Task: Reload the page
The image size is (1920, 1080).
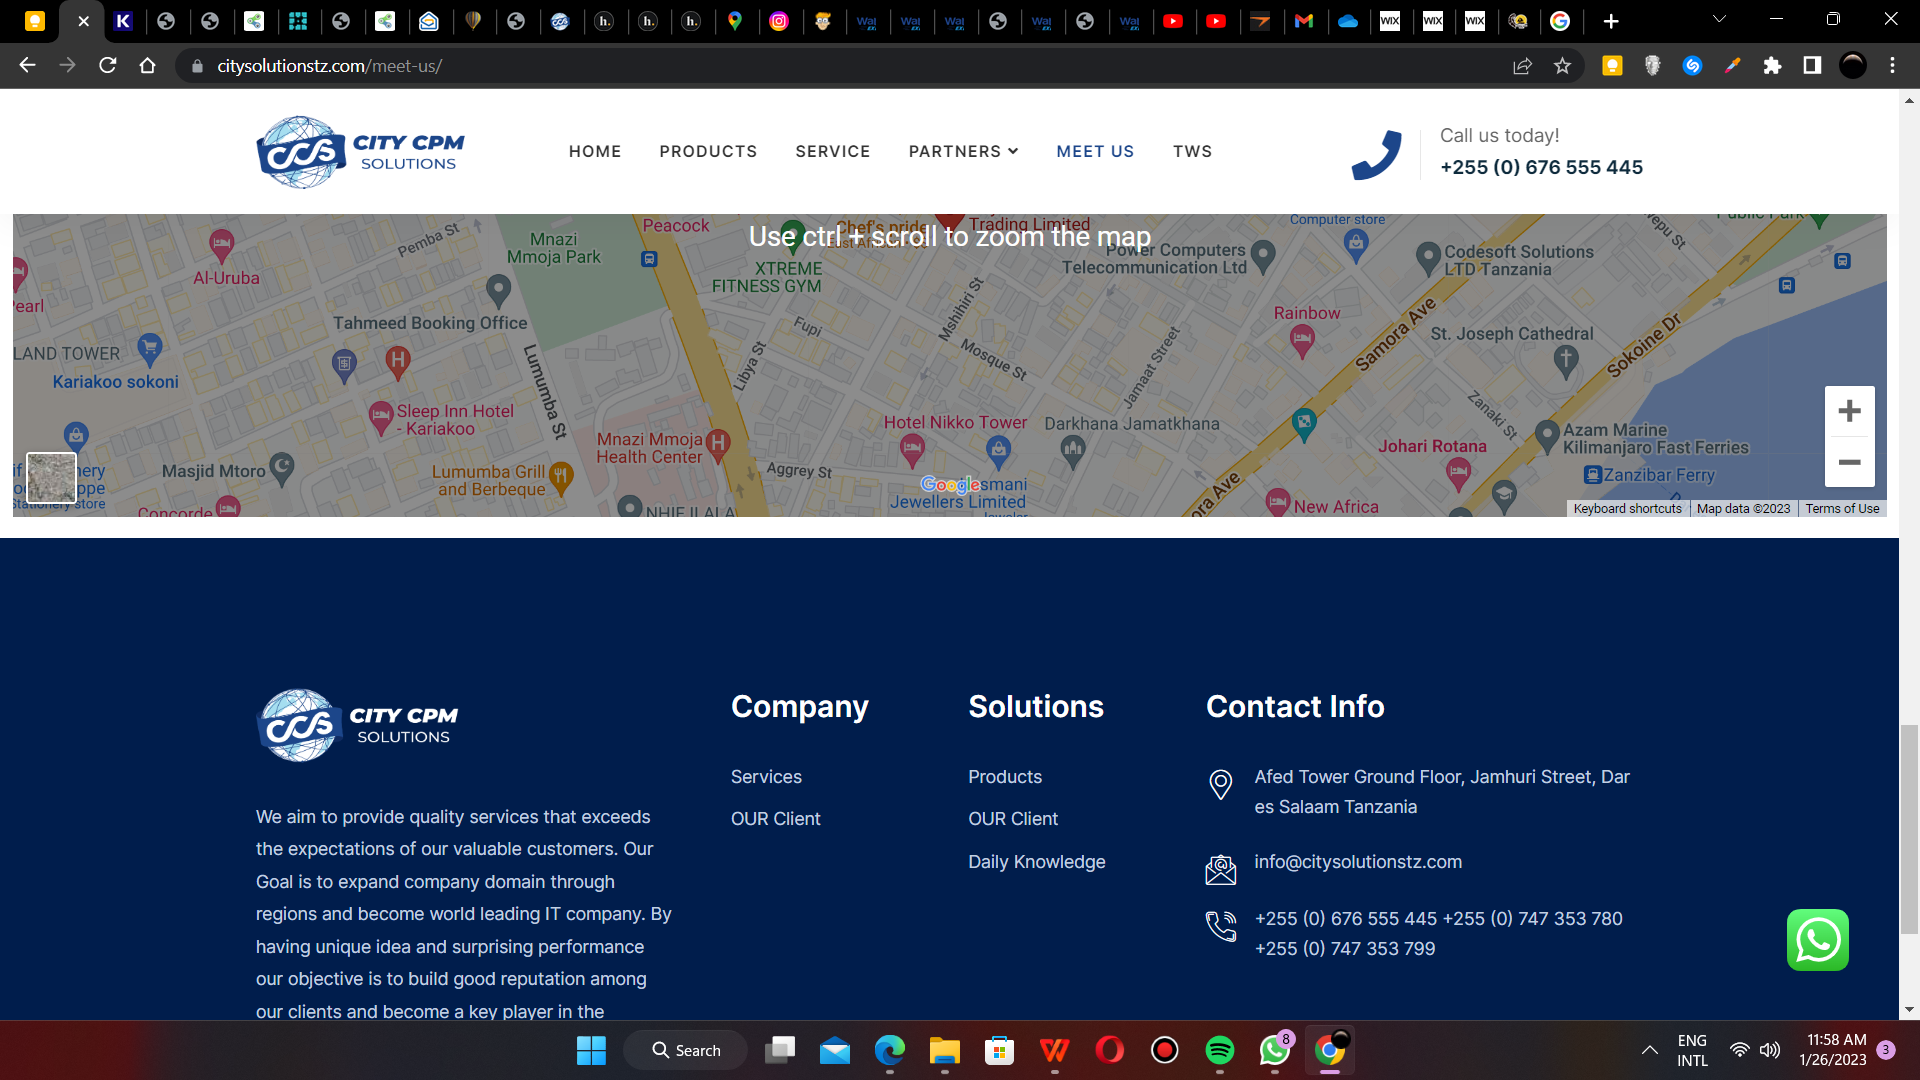Action: [x=108, y=66]
